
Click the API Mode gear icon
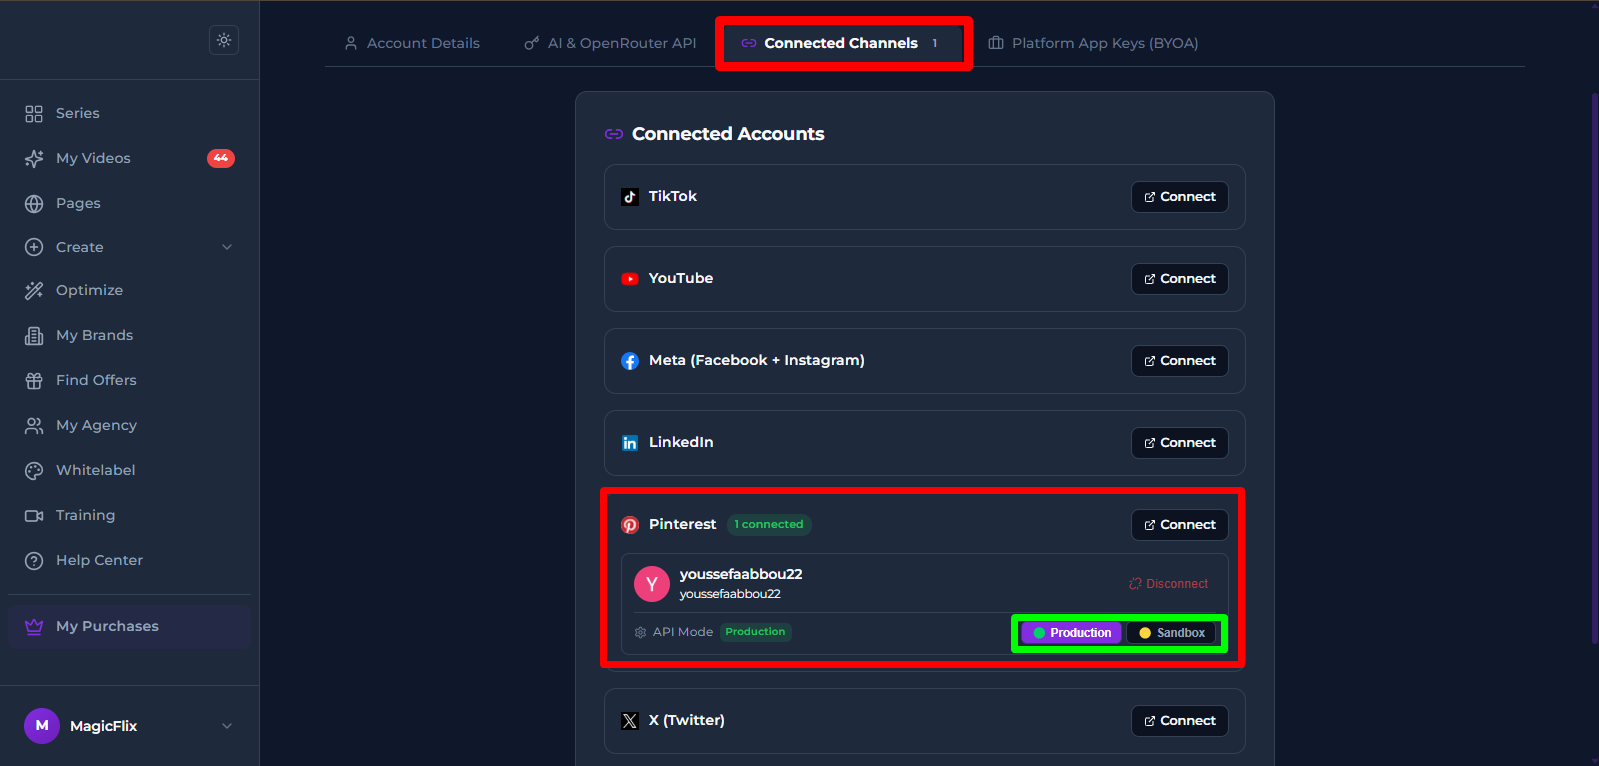641,632
